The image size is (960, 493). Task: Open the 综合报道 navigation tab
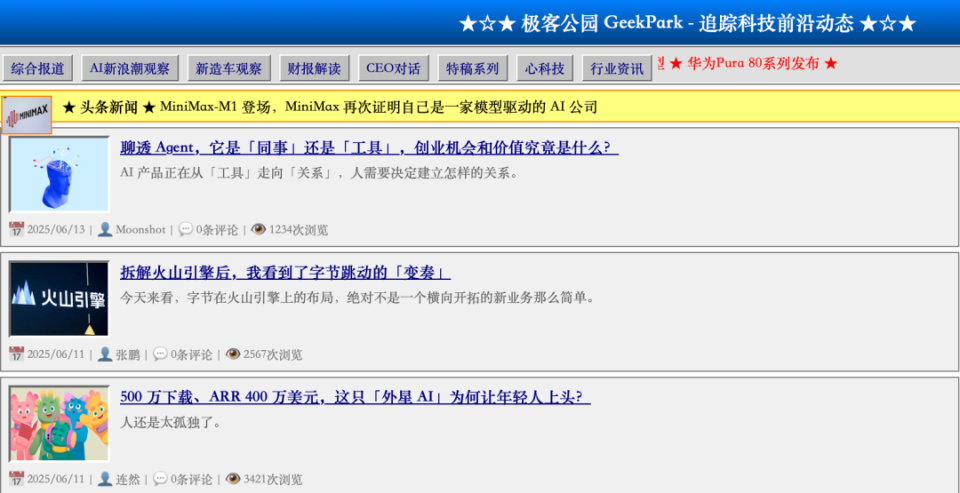click(x=38, y=68)
